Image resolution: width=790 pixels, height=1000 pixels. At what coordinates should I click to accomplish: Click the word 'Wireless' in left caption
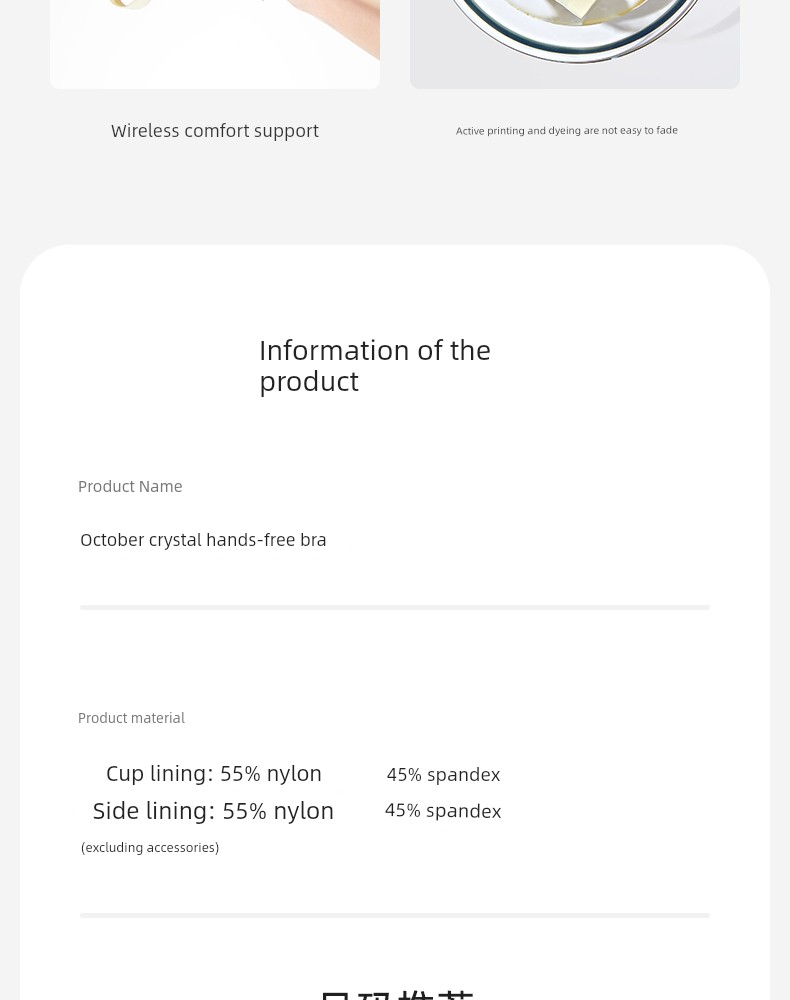145,131
